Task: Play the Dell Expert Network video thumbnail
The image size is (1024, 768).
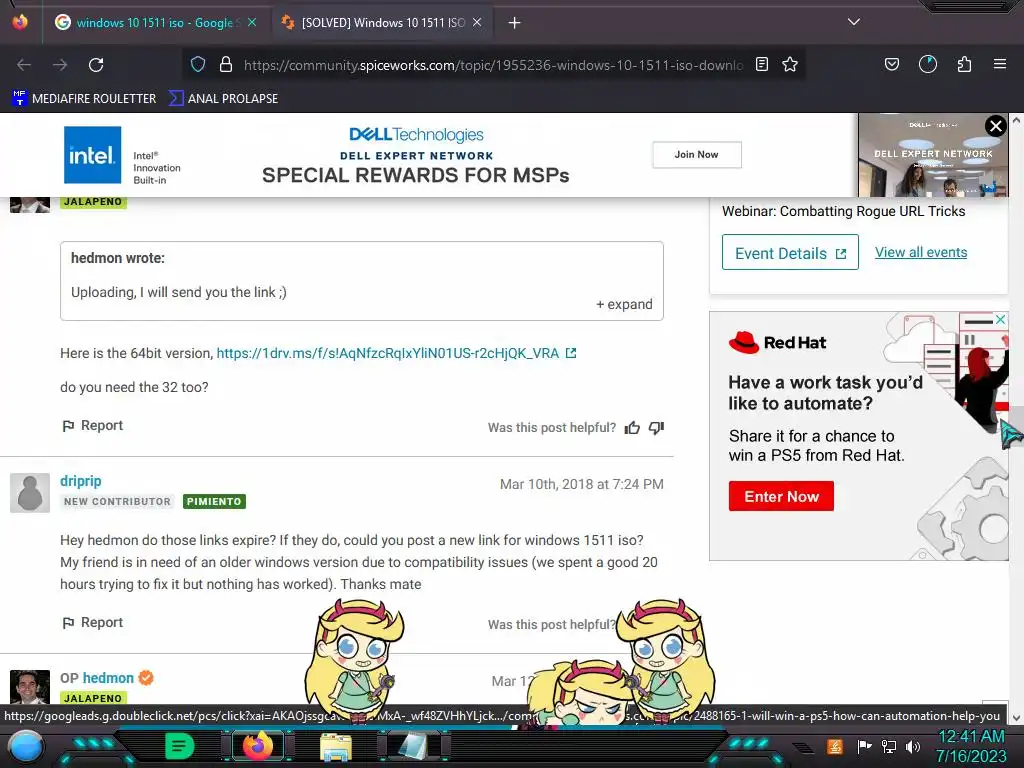Action: click(933, 155)
